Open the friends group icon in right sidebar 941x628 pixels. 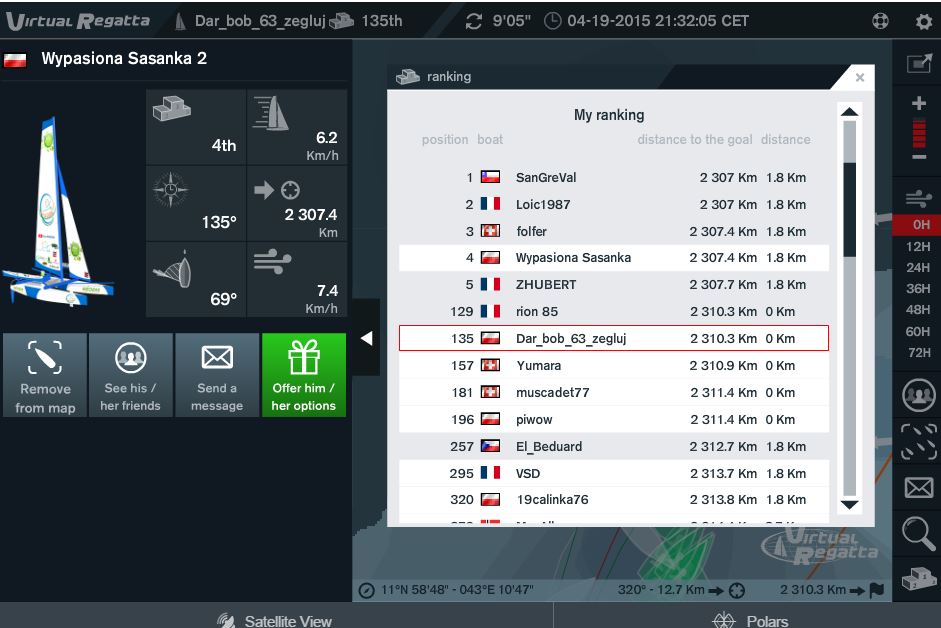pyautogui.click(x=919, y=395)
